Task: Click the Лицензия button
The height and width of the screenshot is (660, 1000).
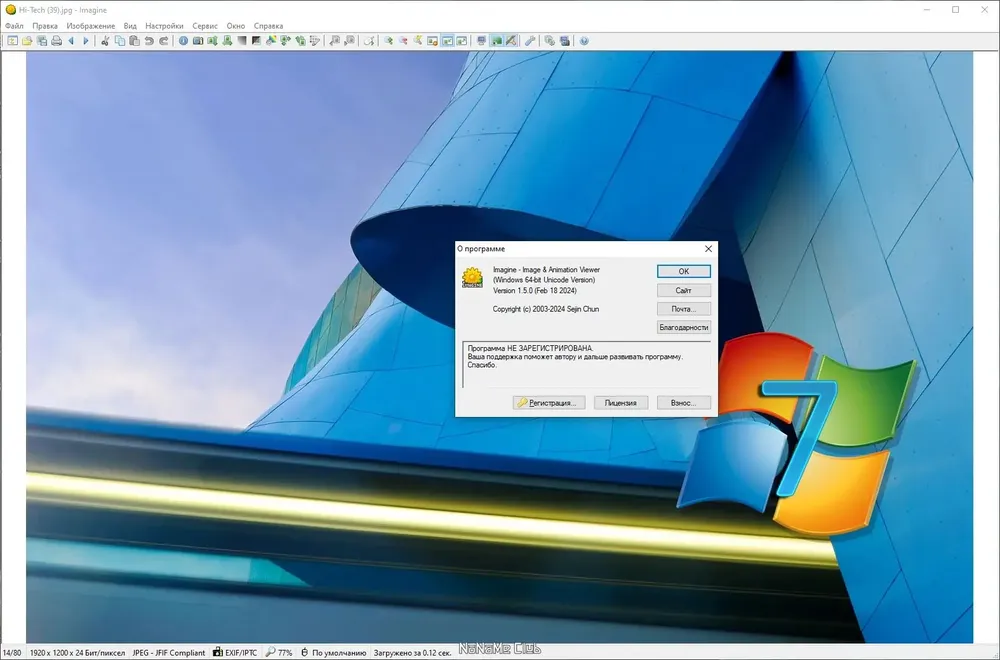Action: [621, 403]
